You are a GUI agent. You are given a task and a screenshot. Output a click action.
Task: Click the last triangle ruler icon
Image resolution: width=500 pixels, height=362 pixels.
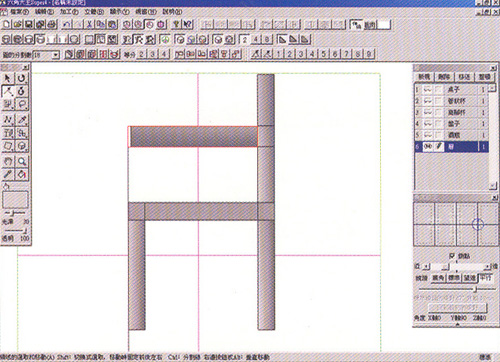[x=305, y=40]
